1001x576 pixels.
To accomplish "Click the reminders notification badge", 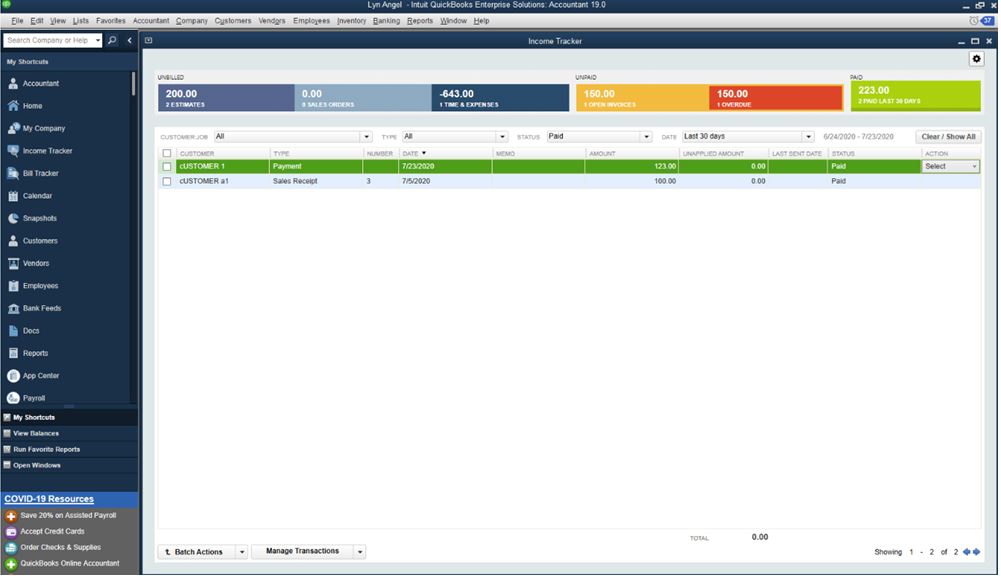I will (988, 20).
